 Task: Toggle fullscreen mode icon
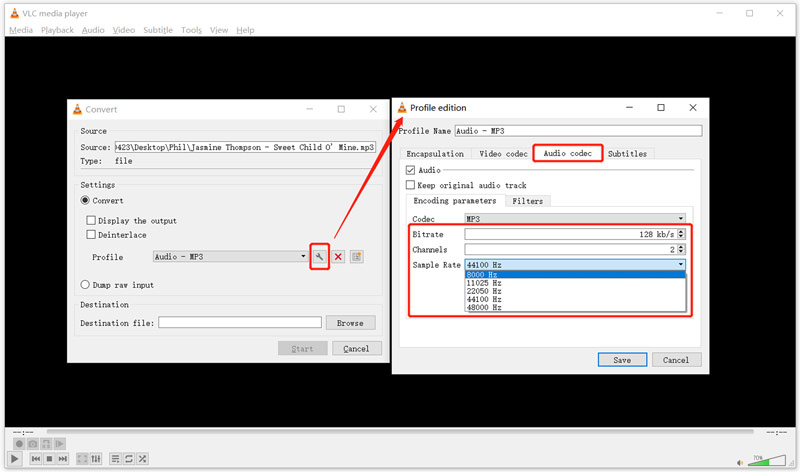[x=82, y=459]
